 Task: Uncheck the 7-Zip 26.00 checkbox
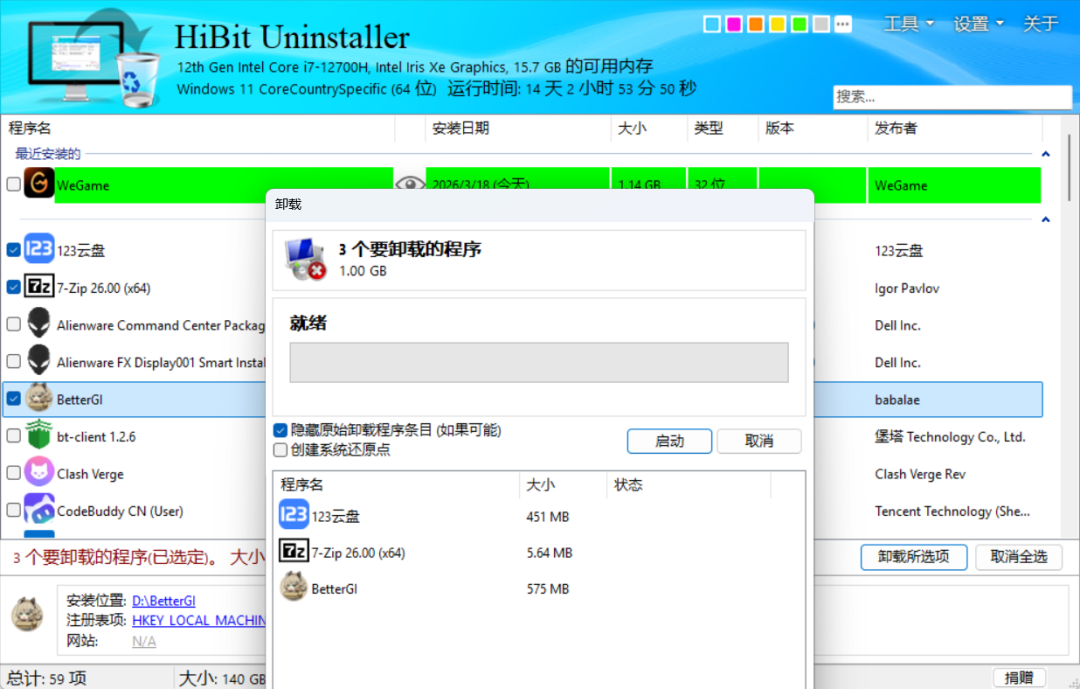(x=13, y=287)
